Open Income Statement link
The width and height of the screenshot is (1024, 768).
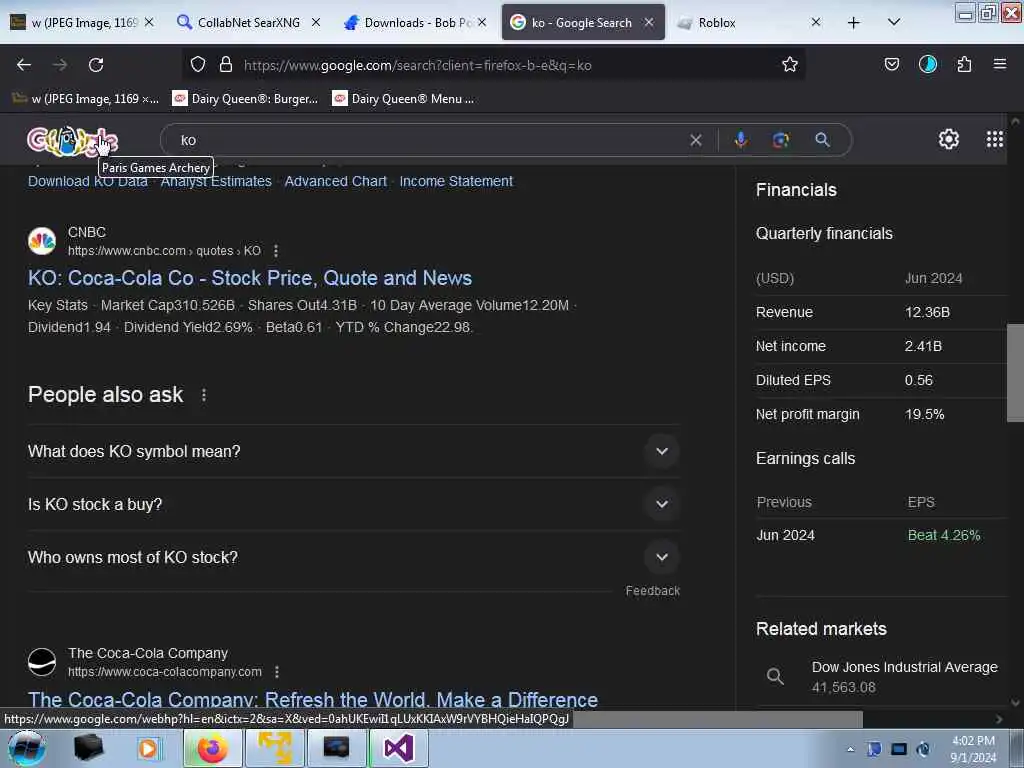(456, 182)
